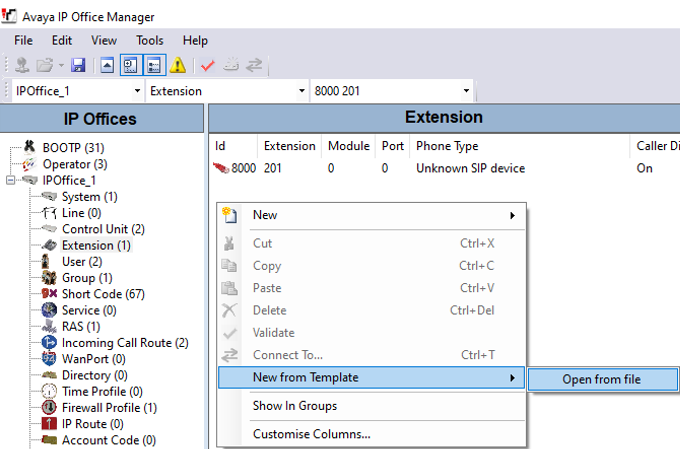680x449 pixels.
Task: Open the Edit menu
Action: [62, 40]
